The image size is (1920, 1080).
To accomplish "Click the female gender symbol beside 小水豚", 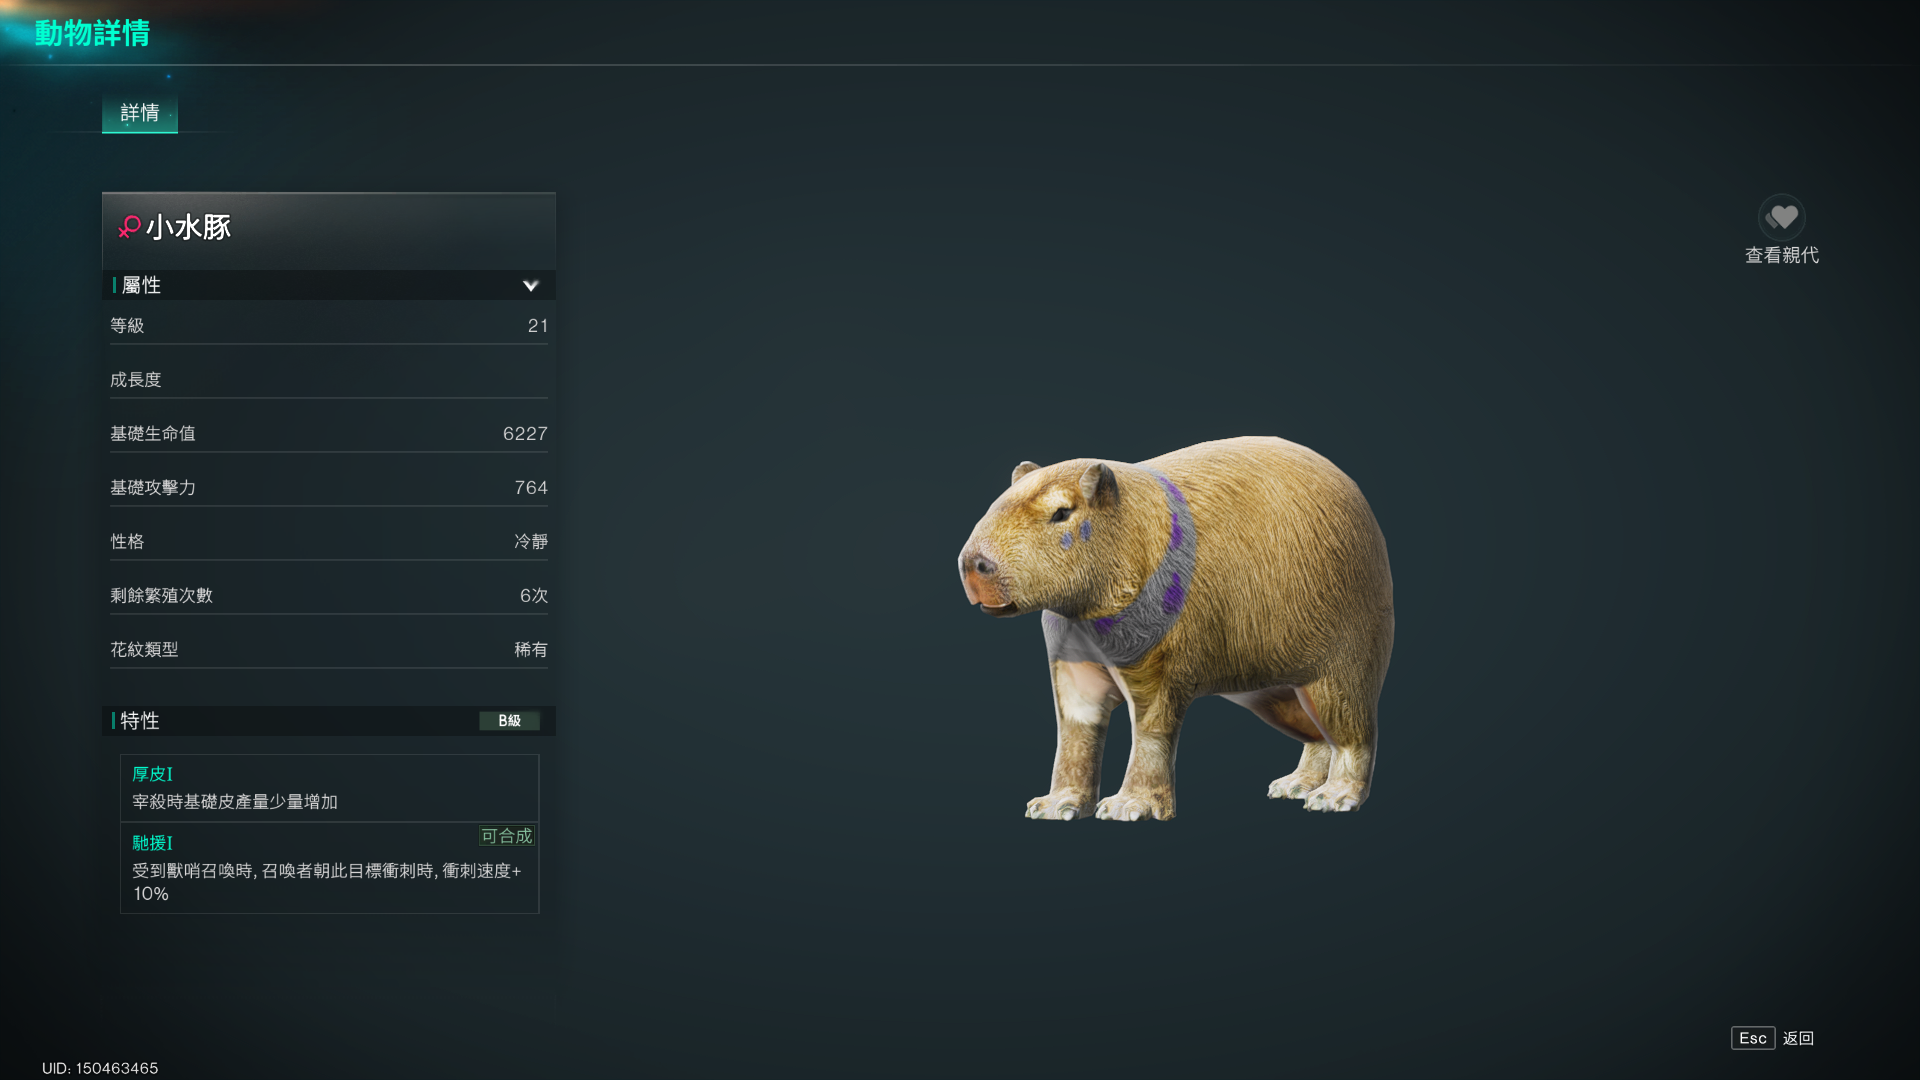I will pos(129,227).
